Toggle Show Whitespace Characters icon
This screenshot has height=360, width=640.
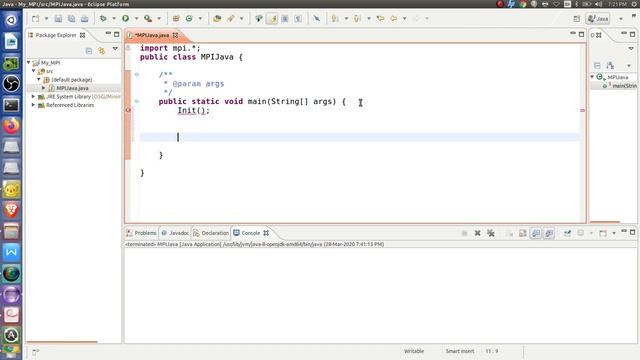click(298, 19)
